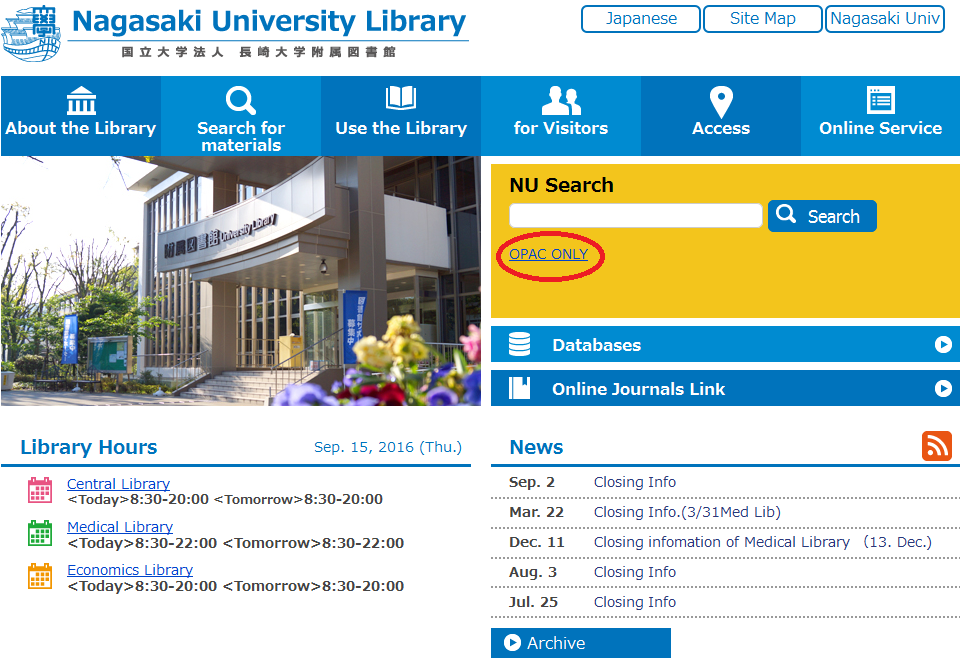Open the Use the Library menu
The height and width of the screenshot is (665, 960).
[x=401, y=116]
